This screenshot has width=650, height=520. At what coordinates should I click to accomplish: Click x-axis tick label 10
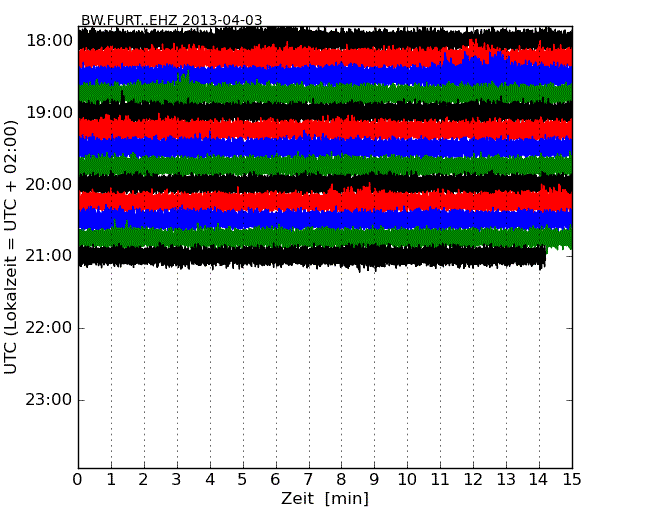[407, 480]
